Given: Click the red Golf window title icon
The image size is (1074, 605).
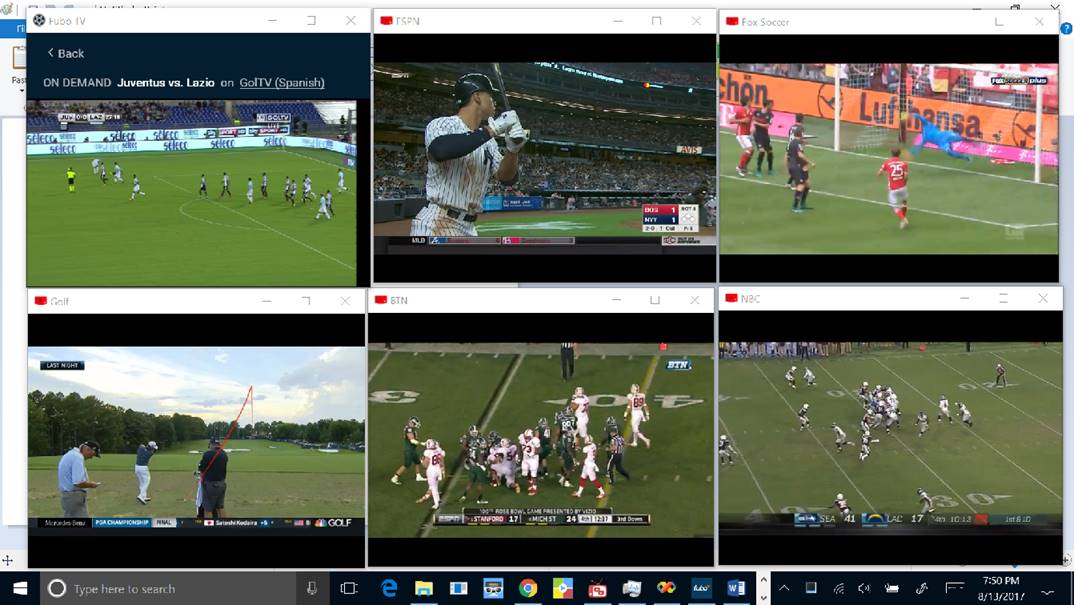Looking at the screenshot, I should pos(40,300).
